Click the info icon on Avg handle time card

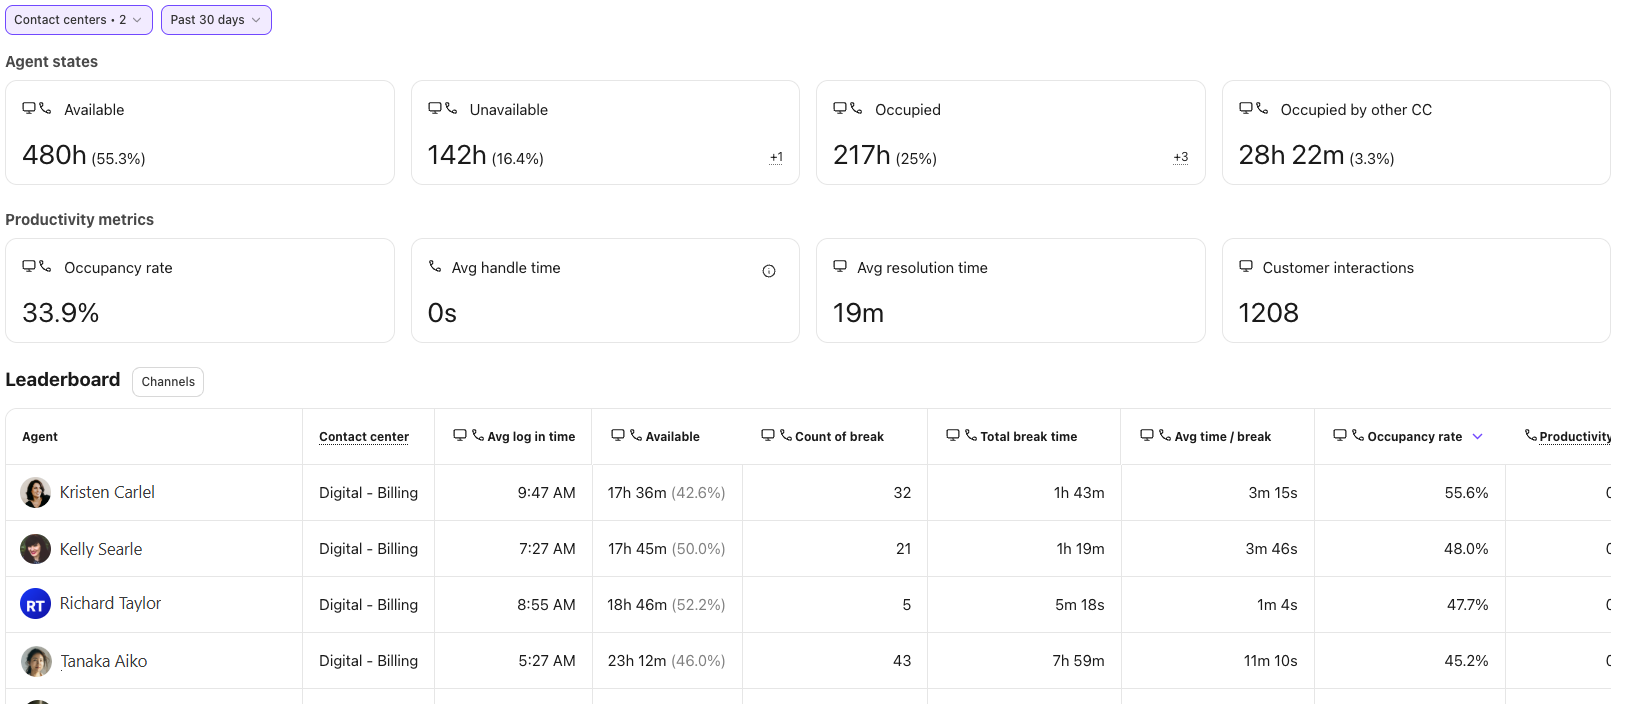click(x=769, y=271)
